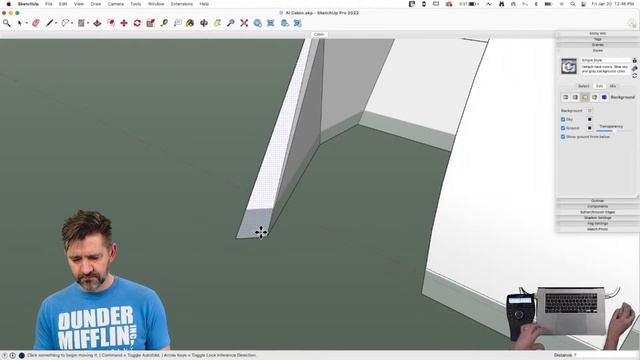Expand the Outliner panel
This screenshot has height=360, width=640.
coord(597,201)
